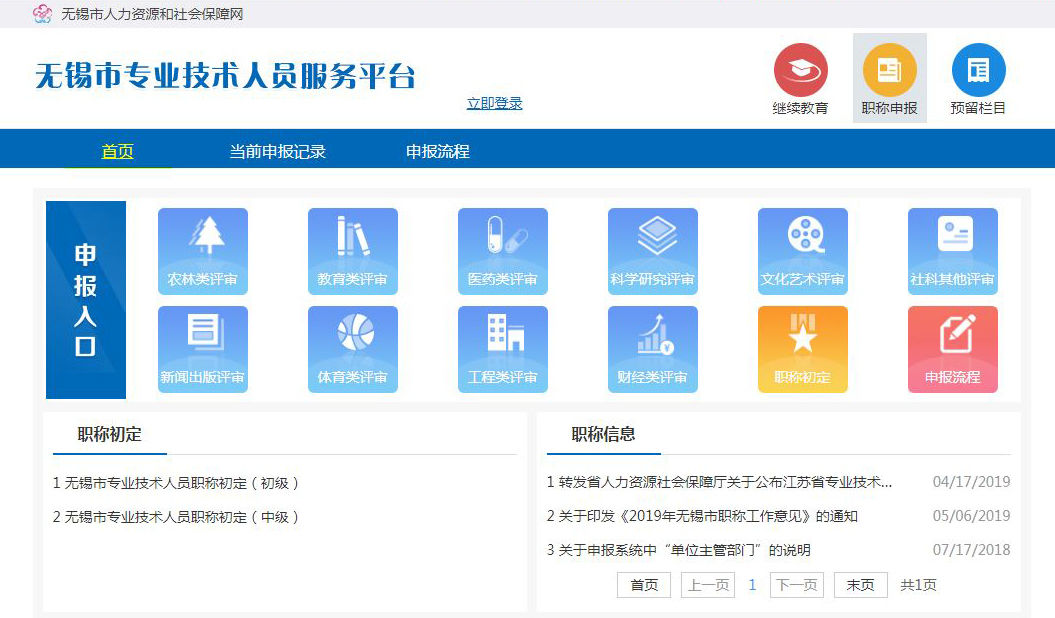Open the 当前申报记录 navigation tab
The height and width of the screenshot is (618, 1055).
(277, 151)
